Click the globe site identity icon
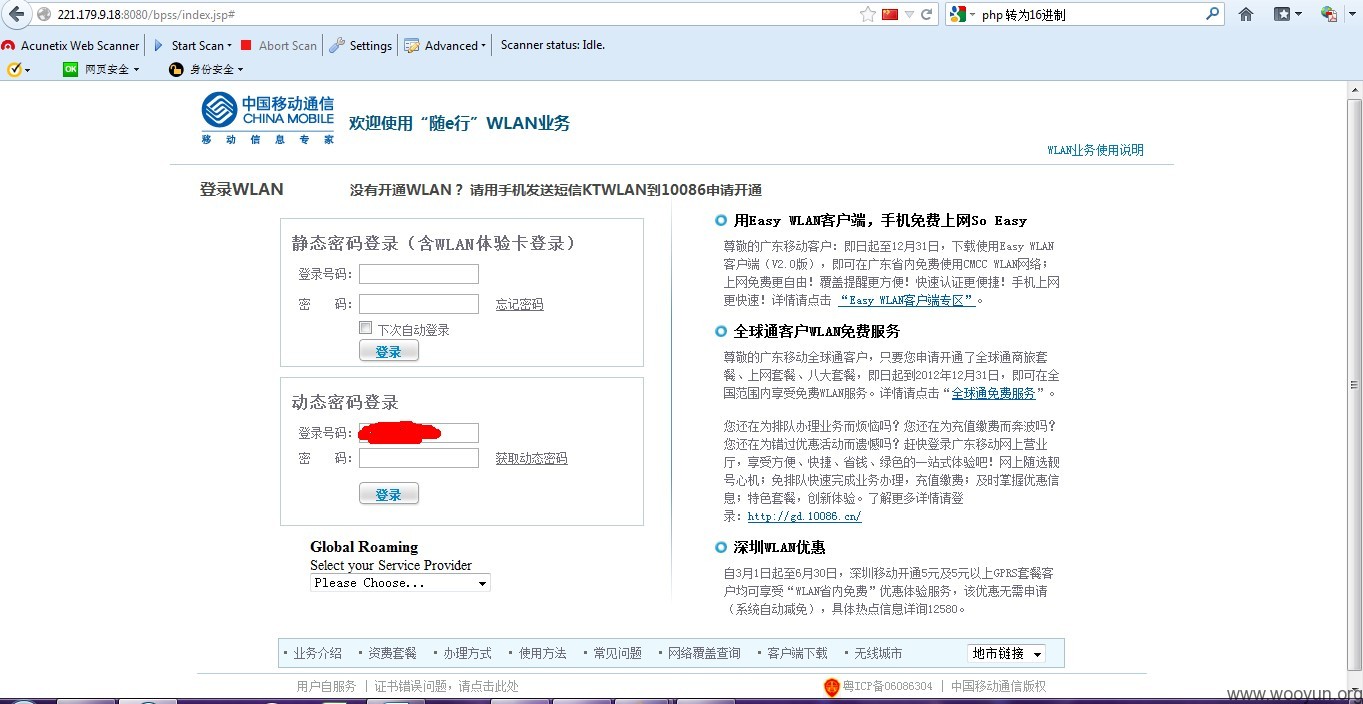This screenshot has height=704, width=1363. coord(44,15)
